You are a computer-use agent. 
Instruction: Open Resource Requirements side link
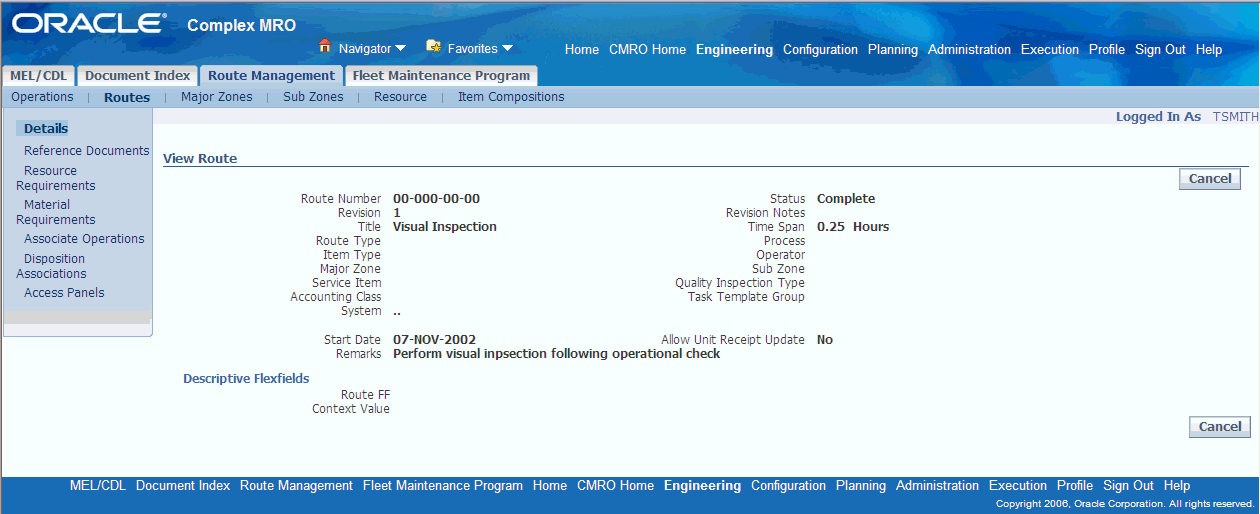point(56,178)
